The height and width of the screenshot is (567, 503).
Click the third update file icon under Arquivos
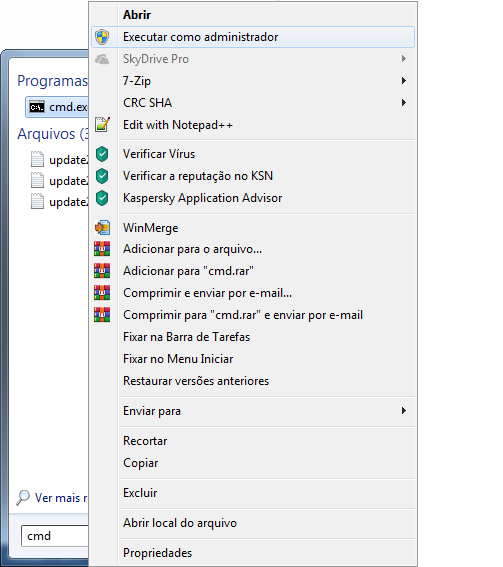coord(37,201)
